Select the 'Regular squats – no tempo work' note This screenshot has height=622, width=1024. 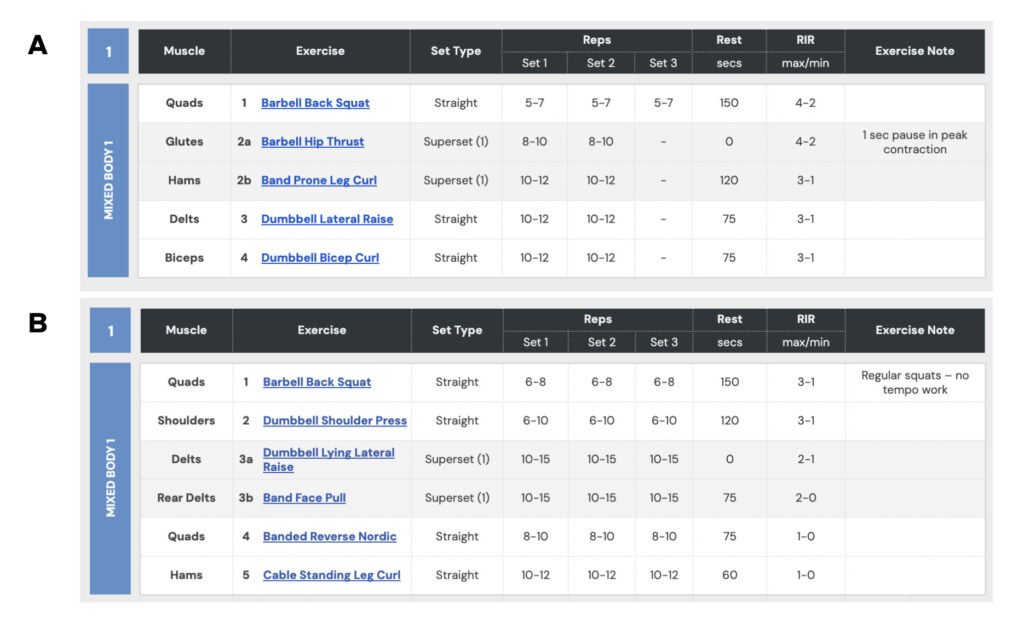coord(914,382)
